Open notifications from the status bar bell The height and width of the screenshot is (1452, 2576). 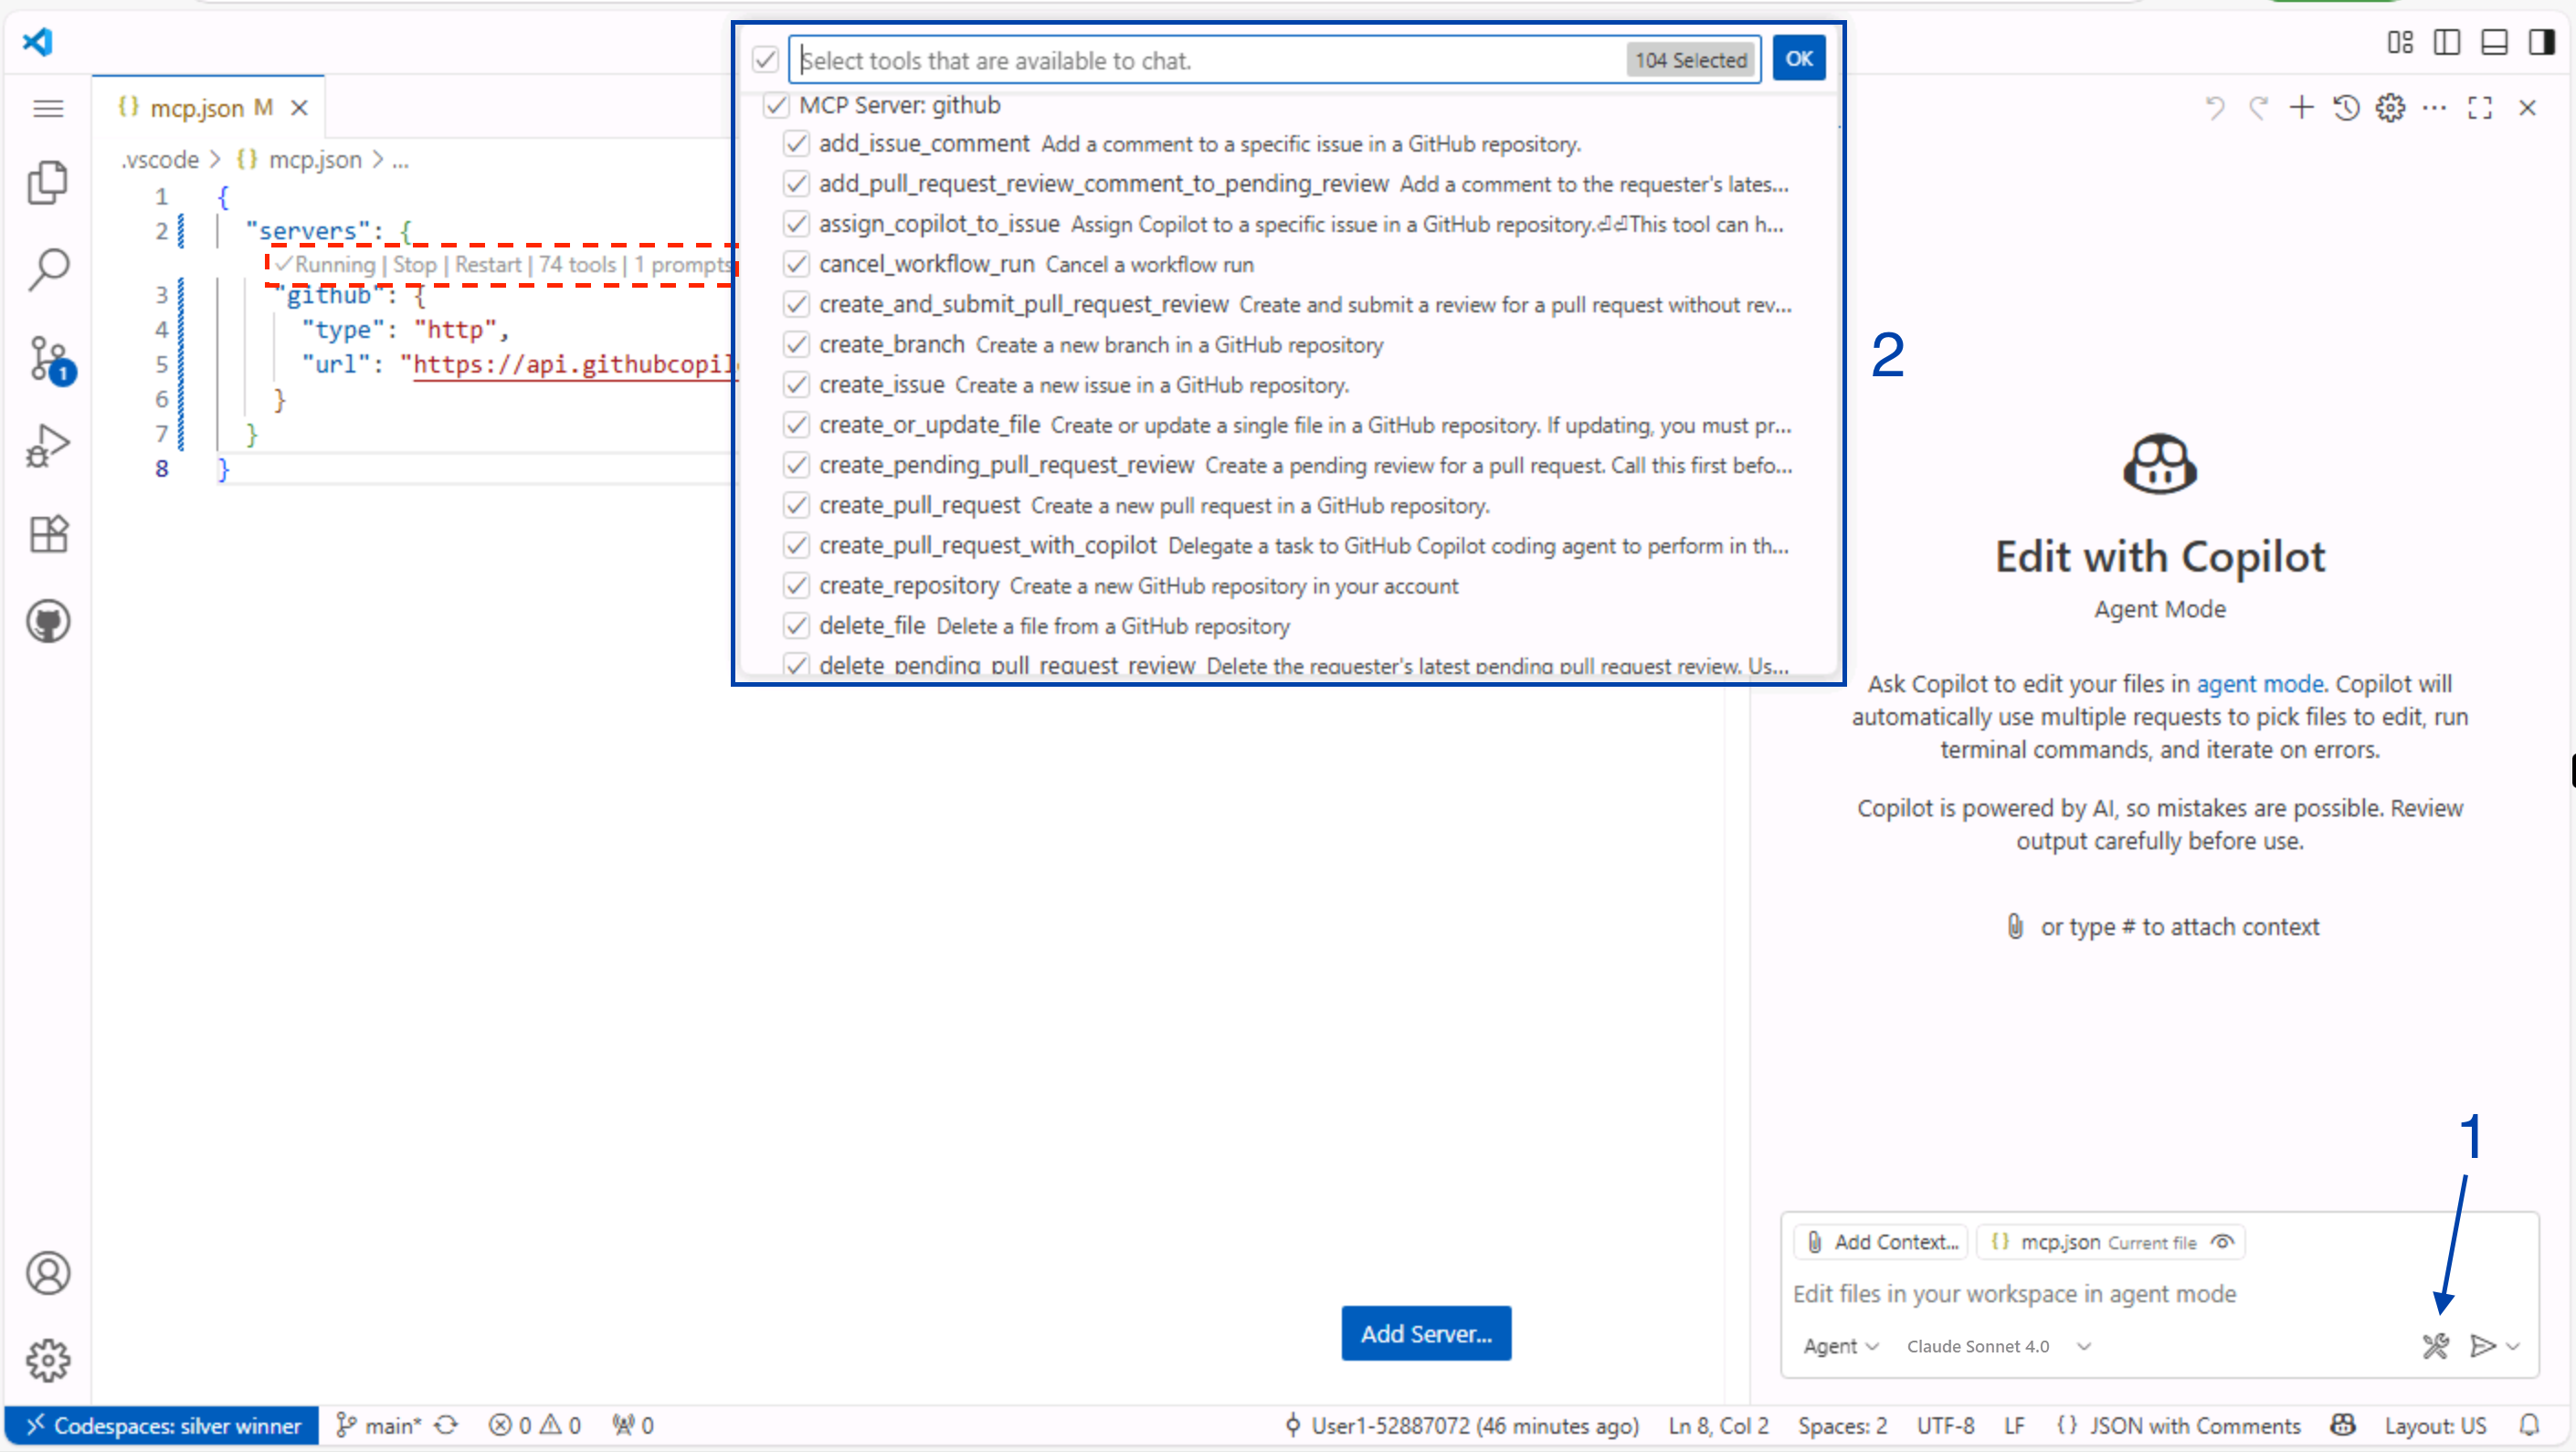coord(2530,1425)
